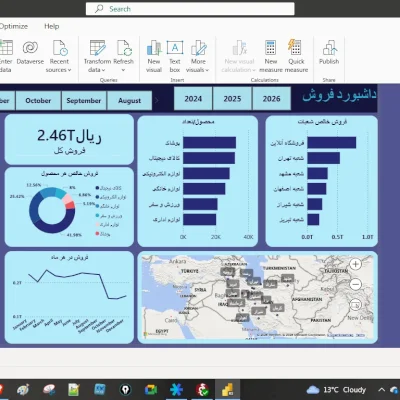Click the Recent sources icon
This screenshot has width=400, height=400.
[x=60, y=48]
